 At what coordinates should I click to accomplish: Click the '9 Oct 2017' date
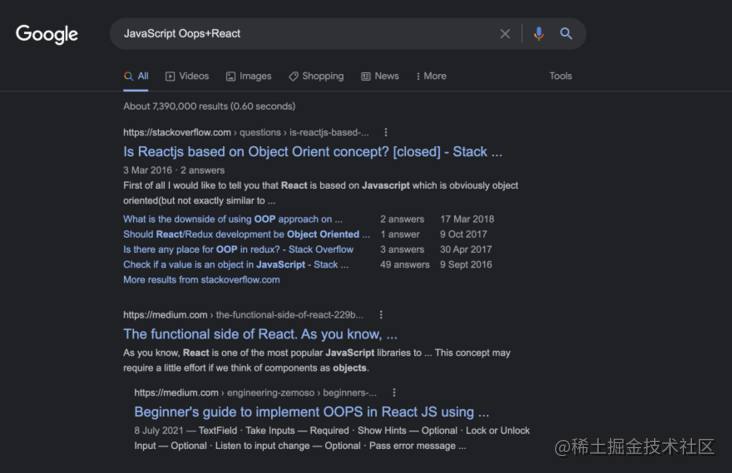point(463,234)
